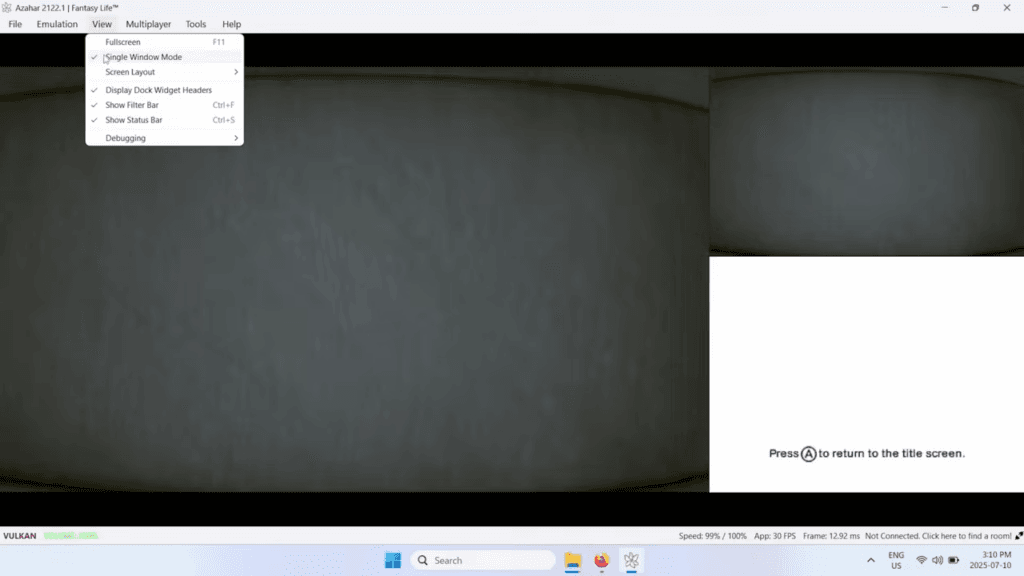
Task: Click the Azahar app icon in title bar
Action: [x=7, y=8]
